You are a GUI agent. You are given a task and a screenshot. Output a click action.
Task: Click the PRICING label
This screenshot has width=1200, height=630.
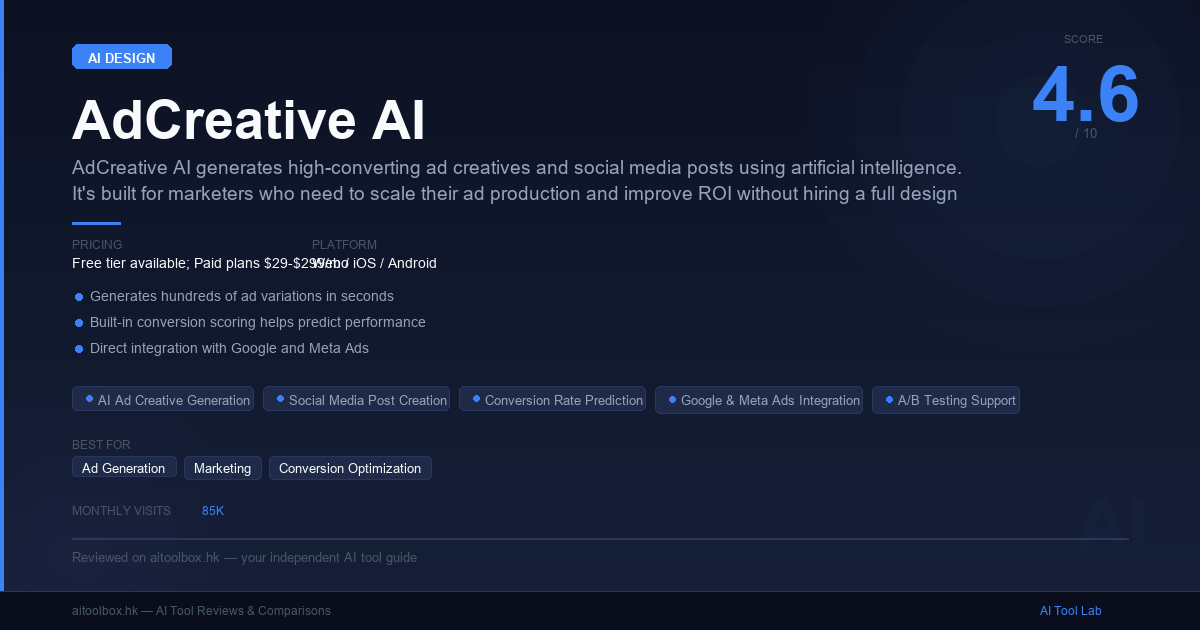[x=97, y=245]
